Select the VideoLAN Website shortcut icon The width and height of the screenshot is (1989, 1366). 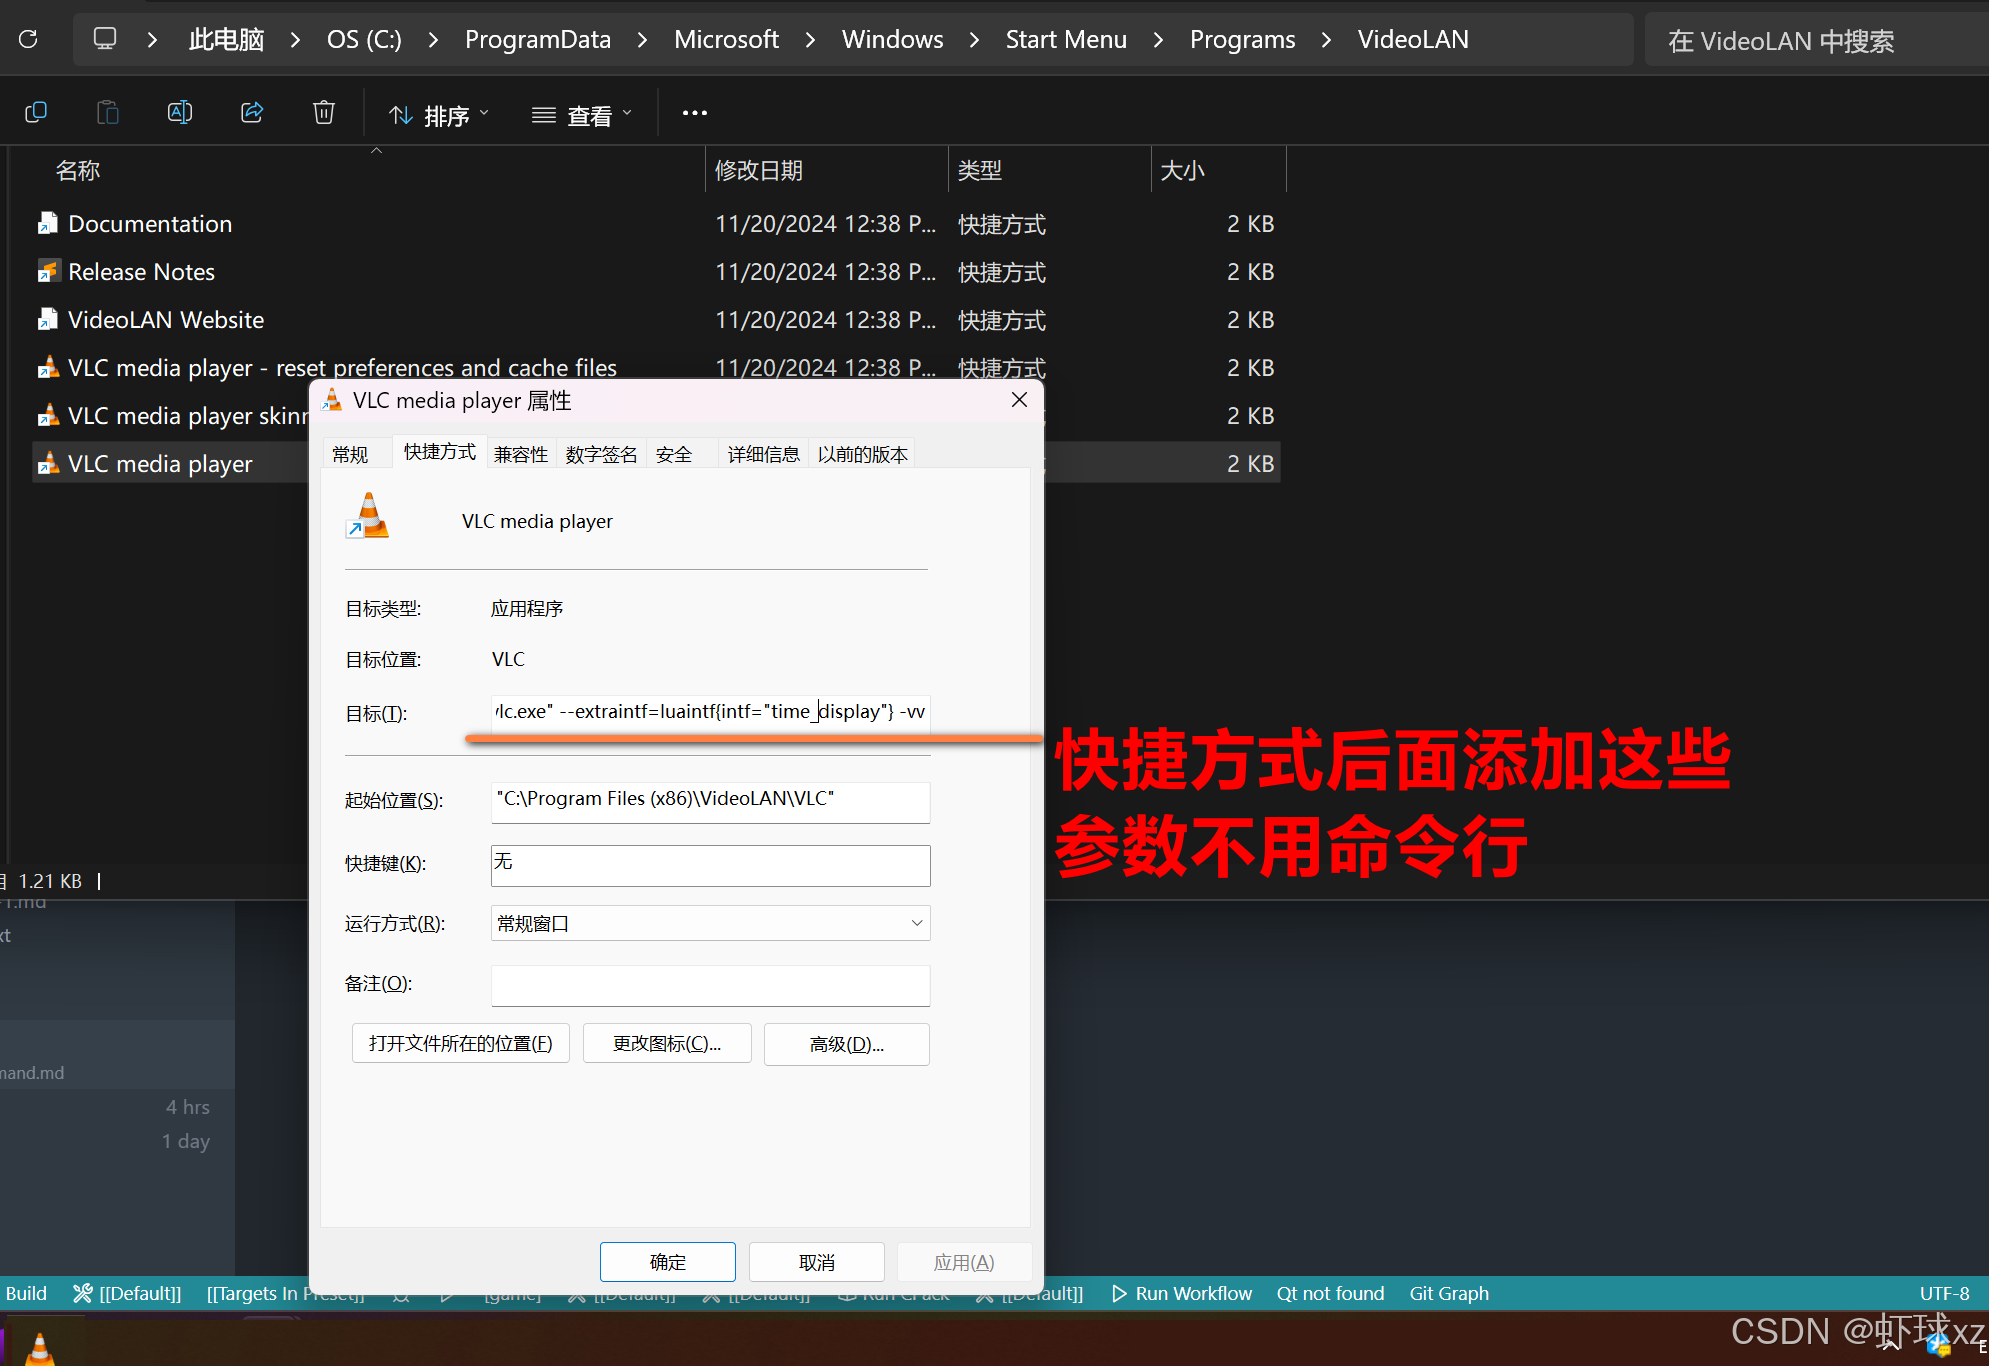coord(47,319)
